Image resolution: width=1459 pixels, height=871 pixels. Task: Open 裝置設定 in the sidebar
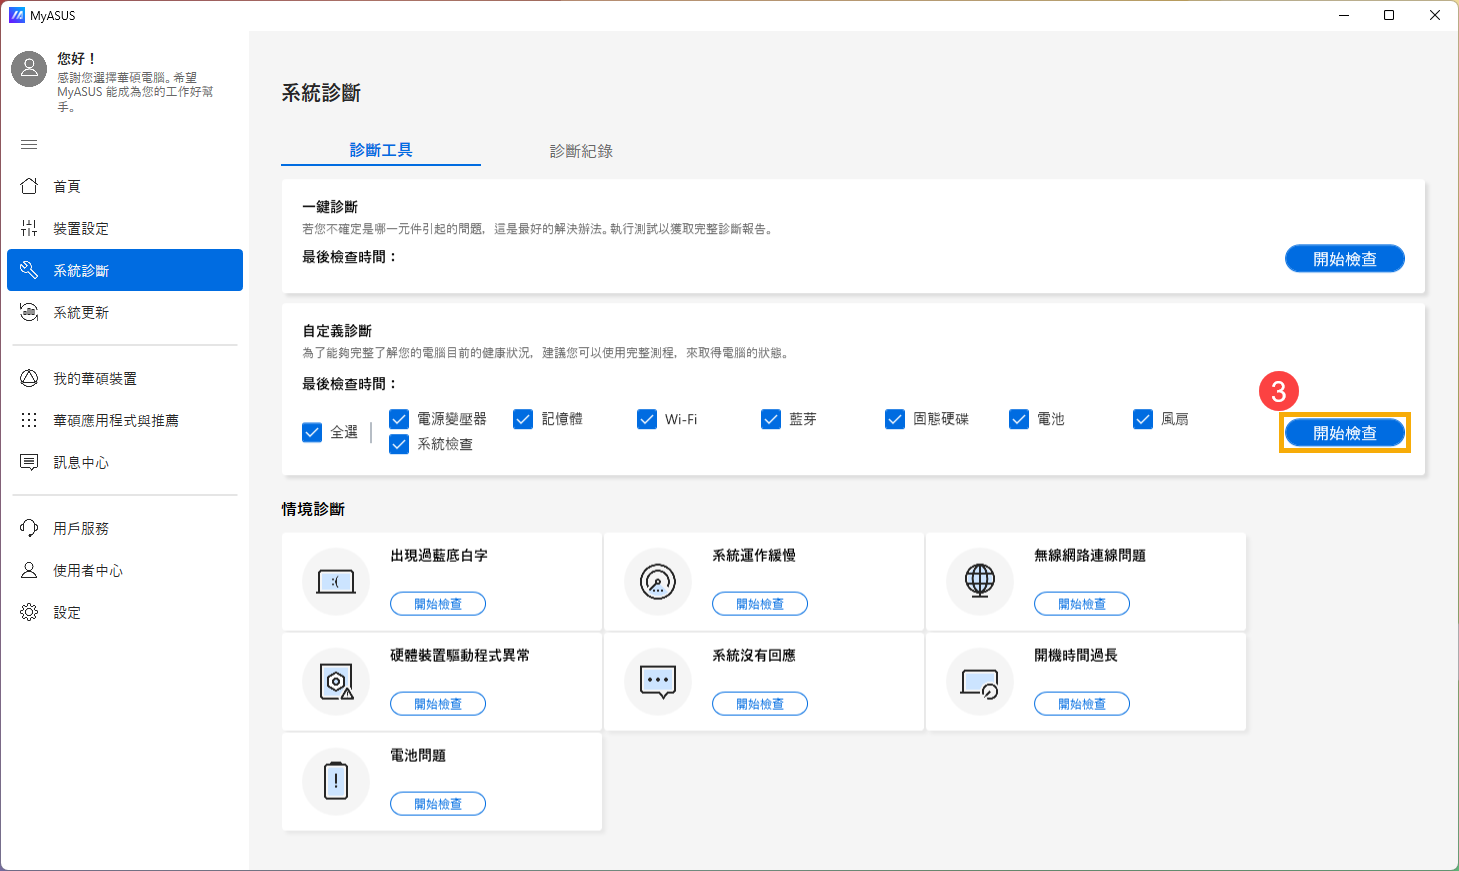125,228
